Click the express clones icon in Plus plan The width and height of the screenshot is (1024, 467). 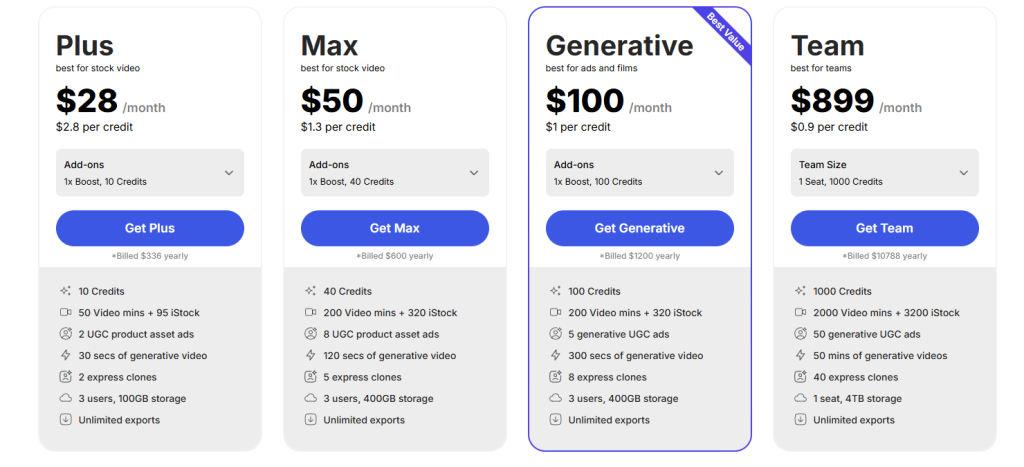65,377
